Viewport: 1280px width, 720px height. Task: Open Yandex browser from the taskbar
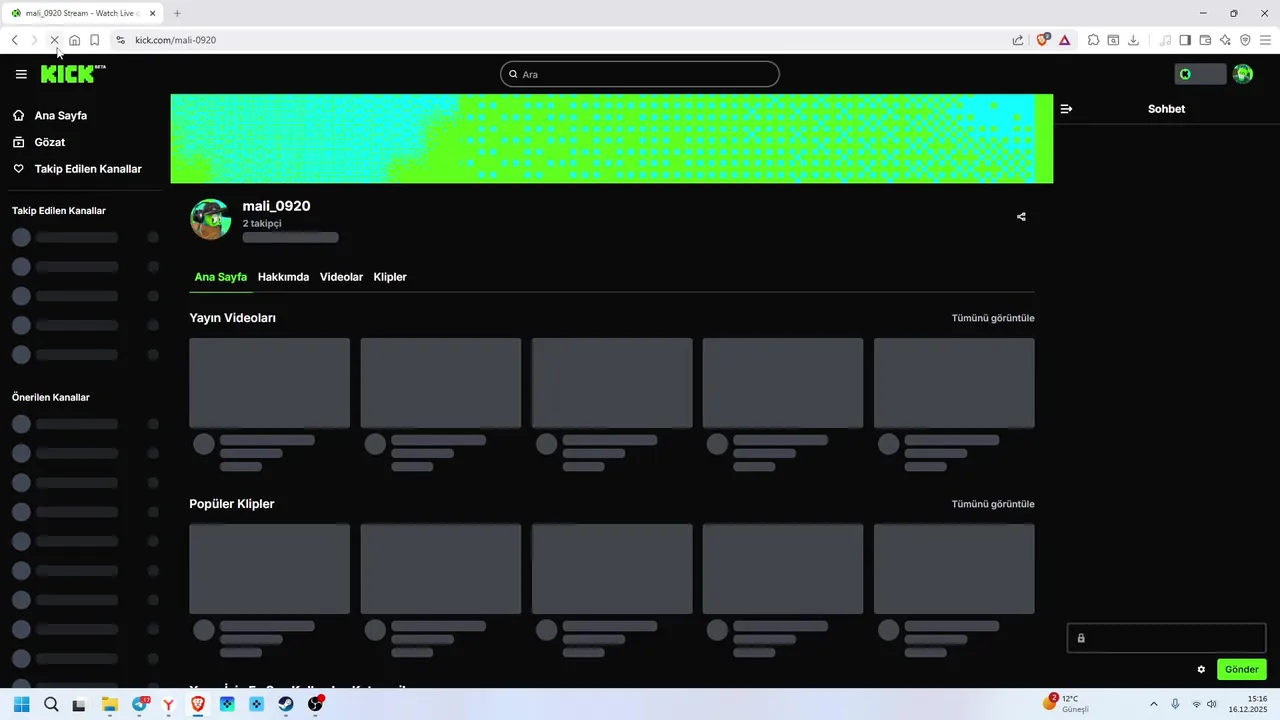(169, 704)
